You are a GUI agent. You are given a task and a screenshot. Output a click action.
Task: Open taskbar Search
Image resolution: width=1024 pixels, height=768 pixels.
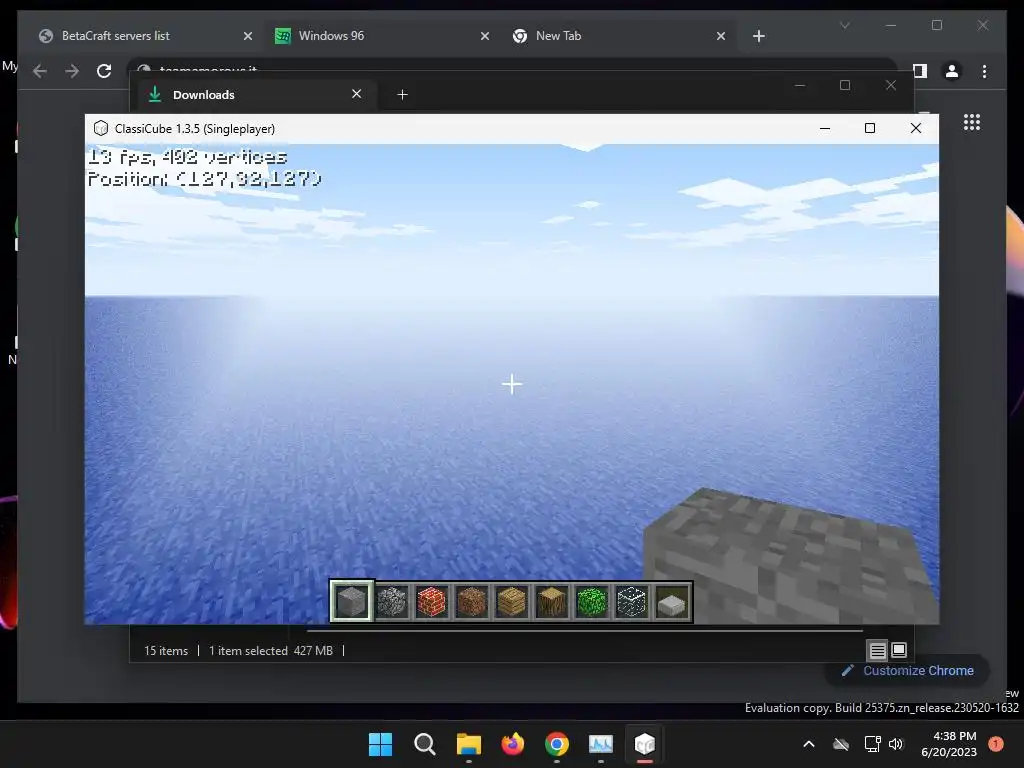point(424,744)
